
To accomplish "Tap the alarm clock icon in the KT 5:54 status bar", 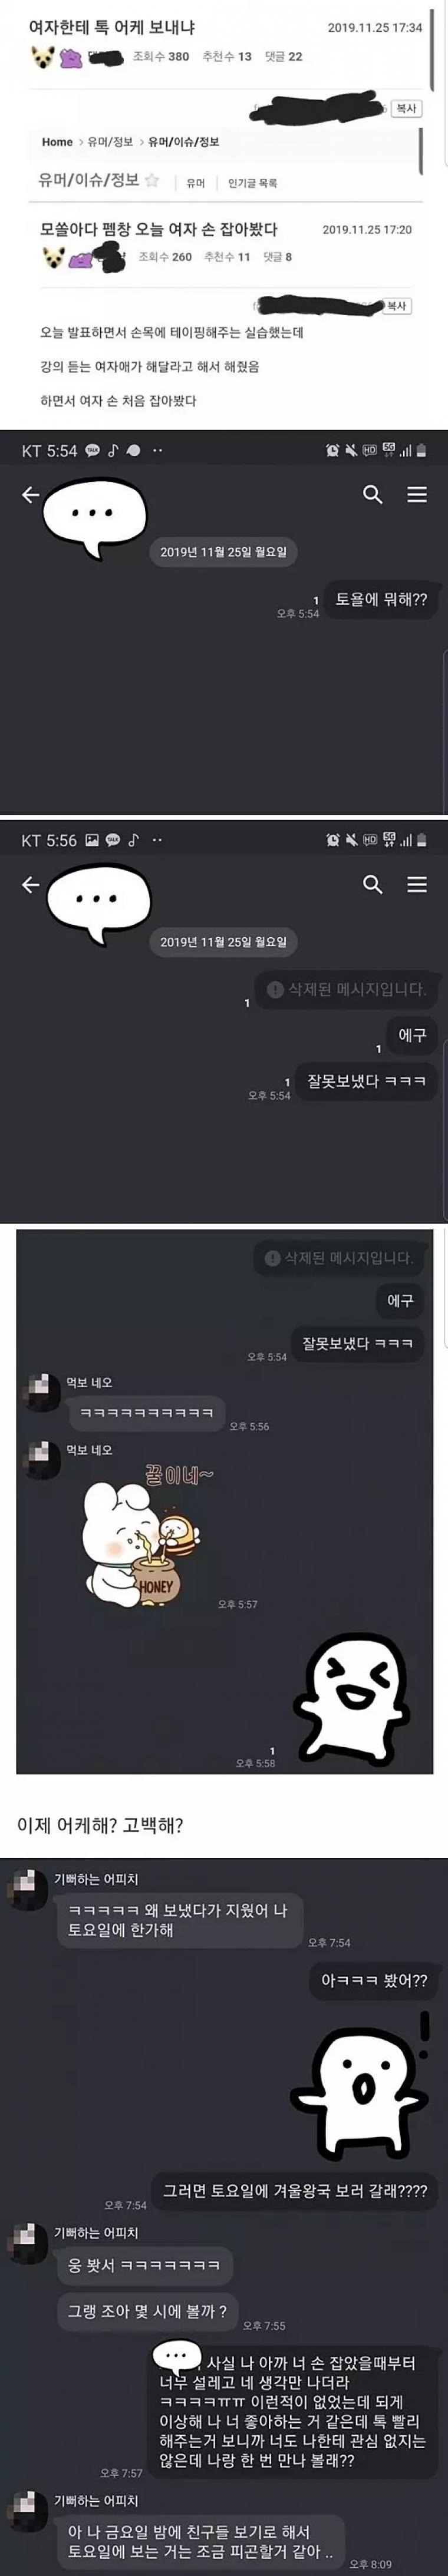I will tap(332, 451).
